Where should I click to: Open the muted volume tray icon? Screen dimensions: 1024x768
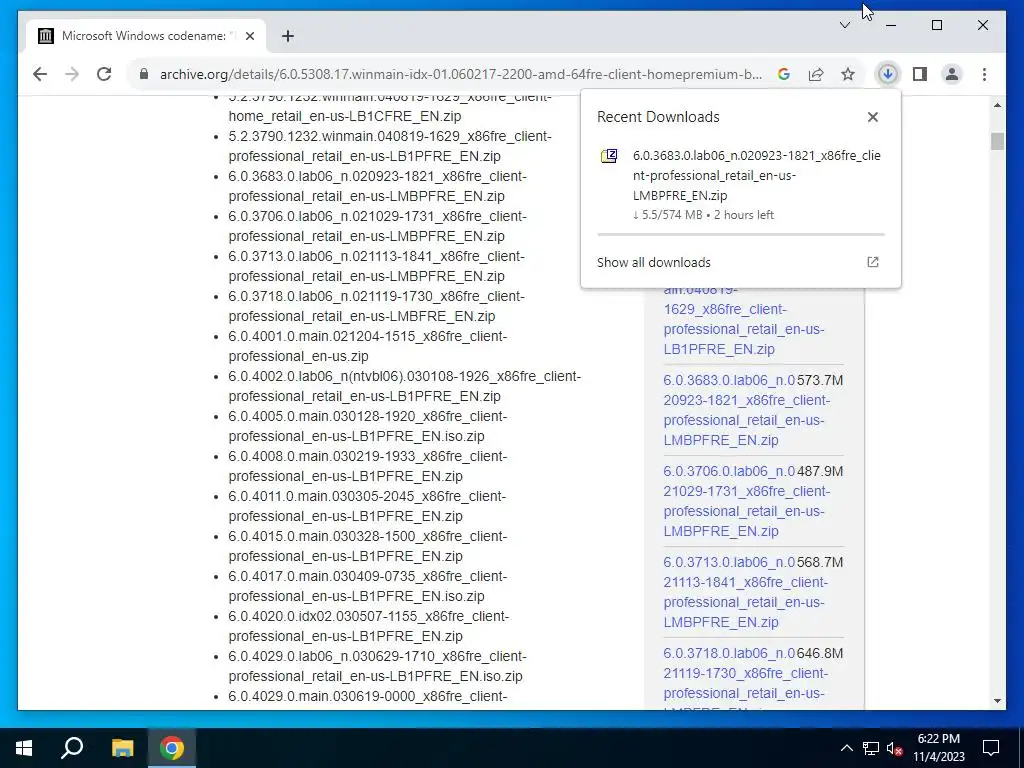pos(895,748)
